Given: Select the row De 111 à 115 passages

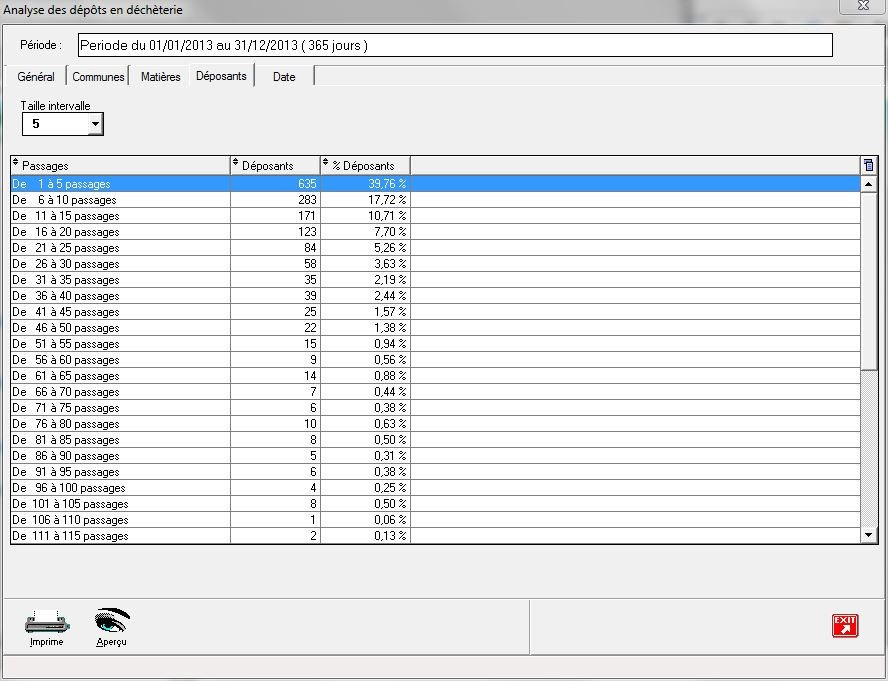Looking at the screenshot, I should click(x=120, y=536).
